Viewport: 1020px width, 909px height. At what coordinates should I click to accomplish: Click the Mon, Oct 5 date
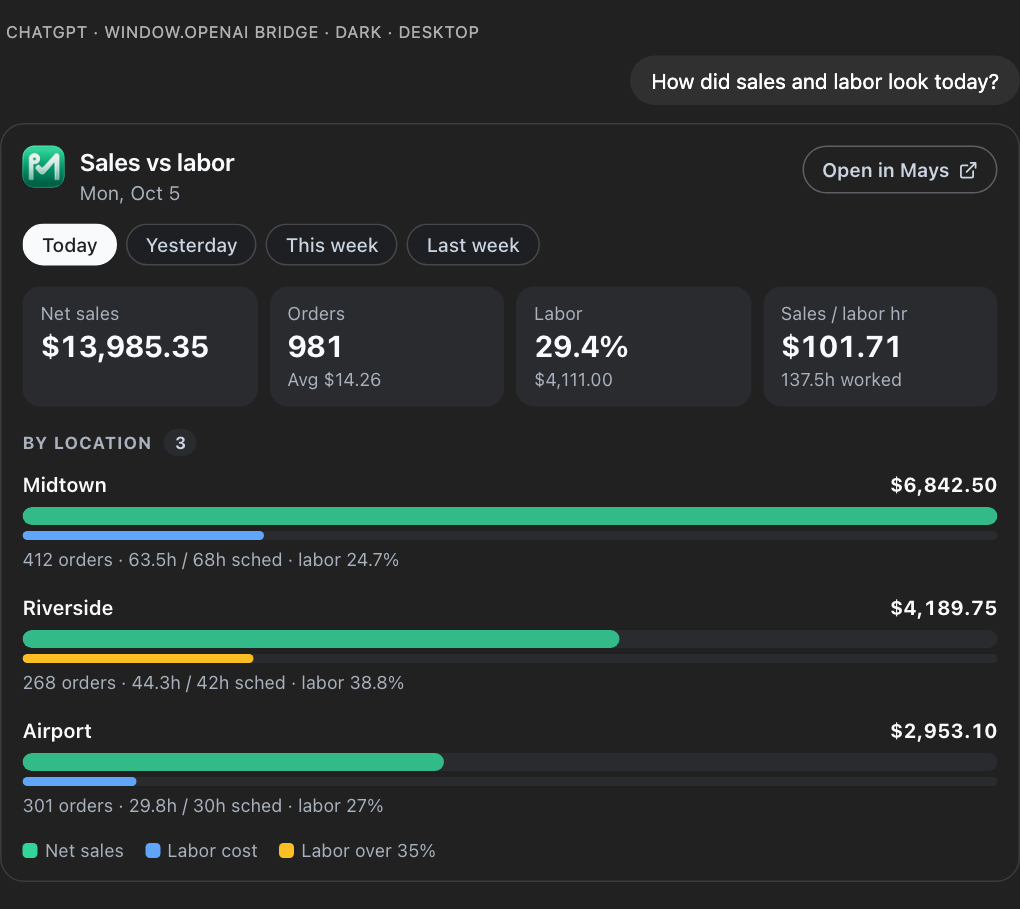pyautogui.click(x=129, y=193)
